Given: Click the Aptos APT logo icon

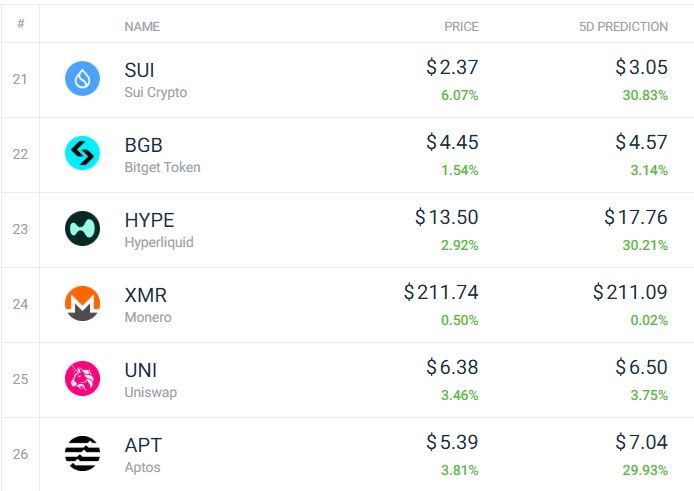Looking at the screenshot, I should coord(82,453).
